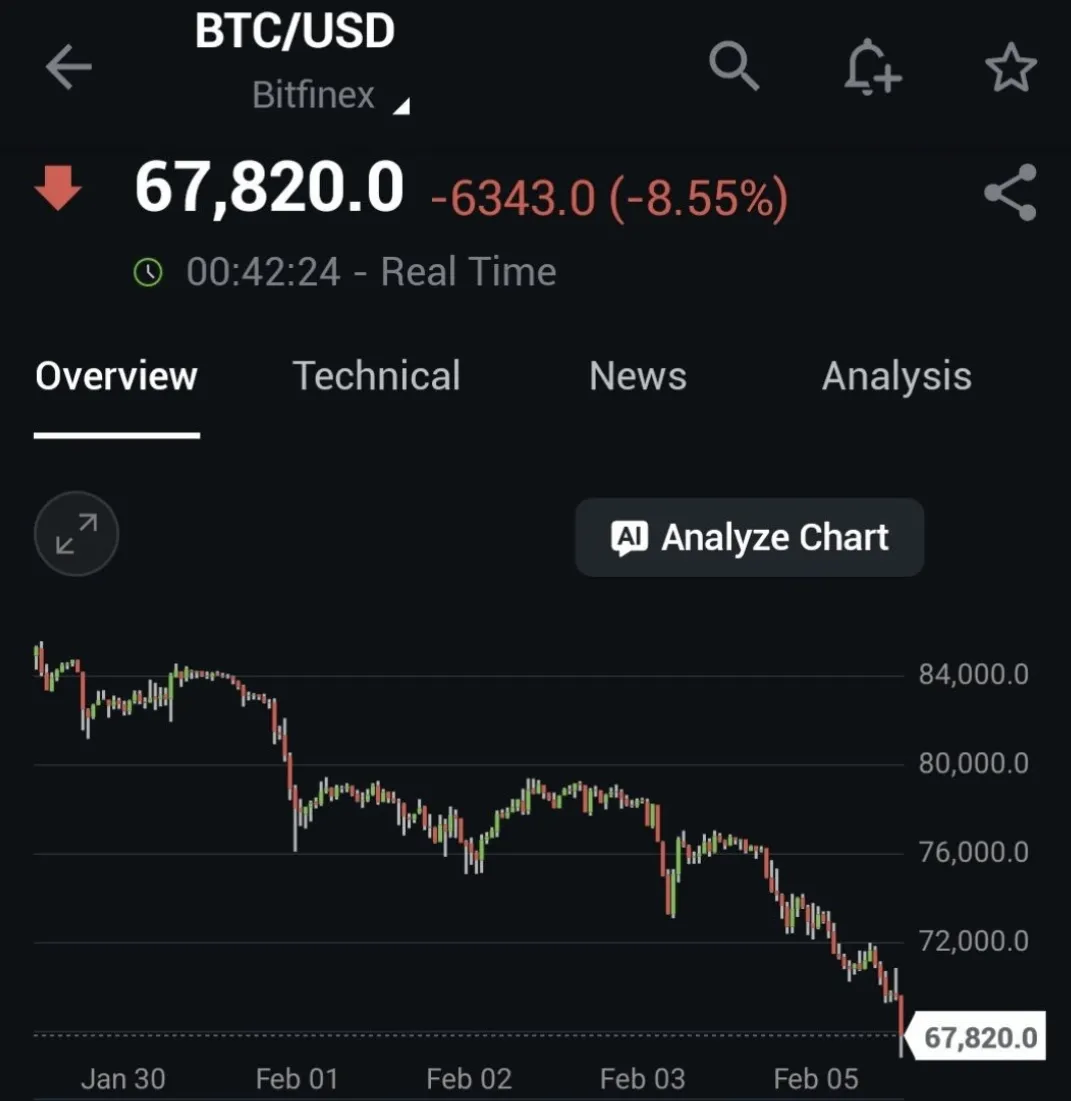Tap the back arrow icon

click(68, 68)
